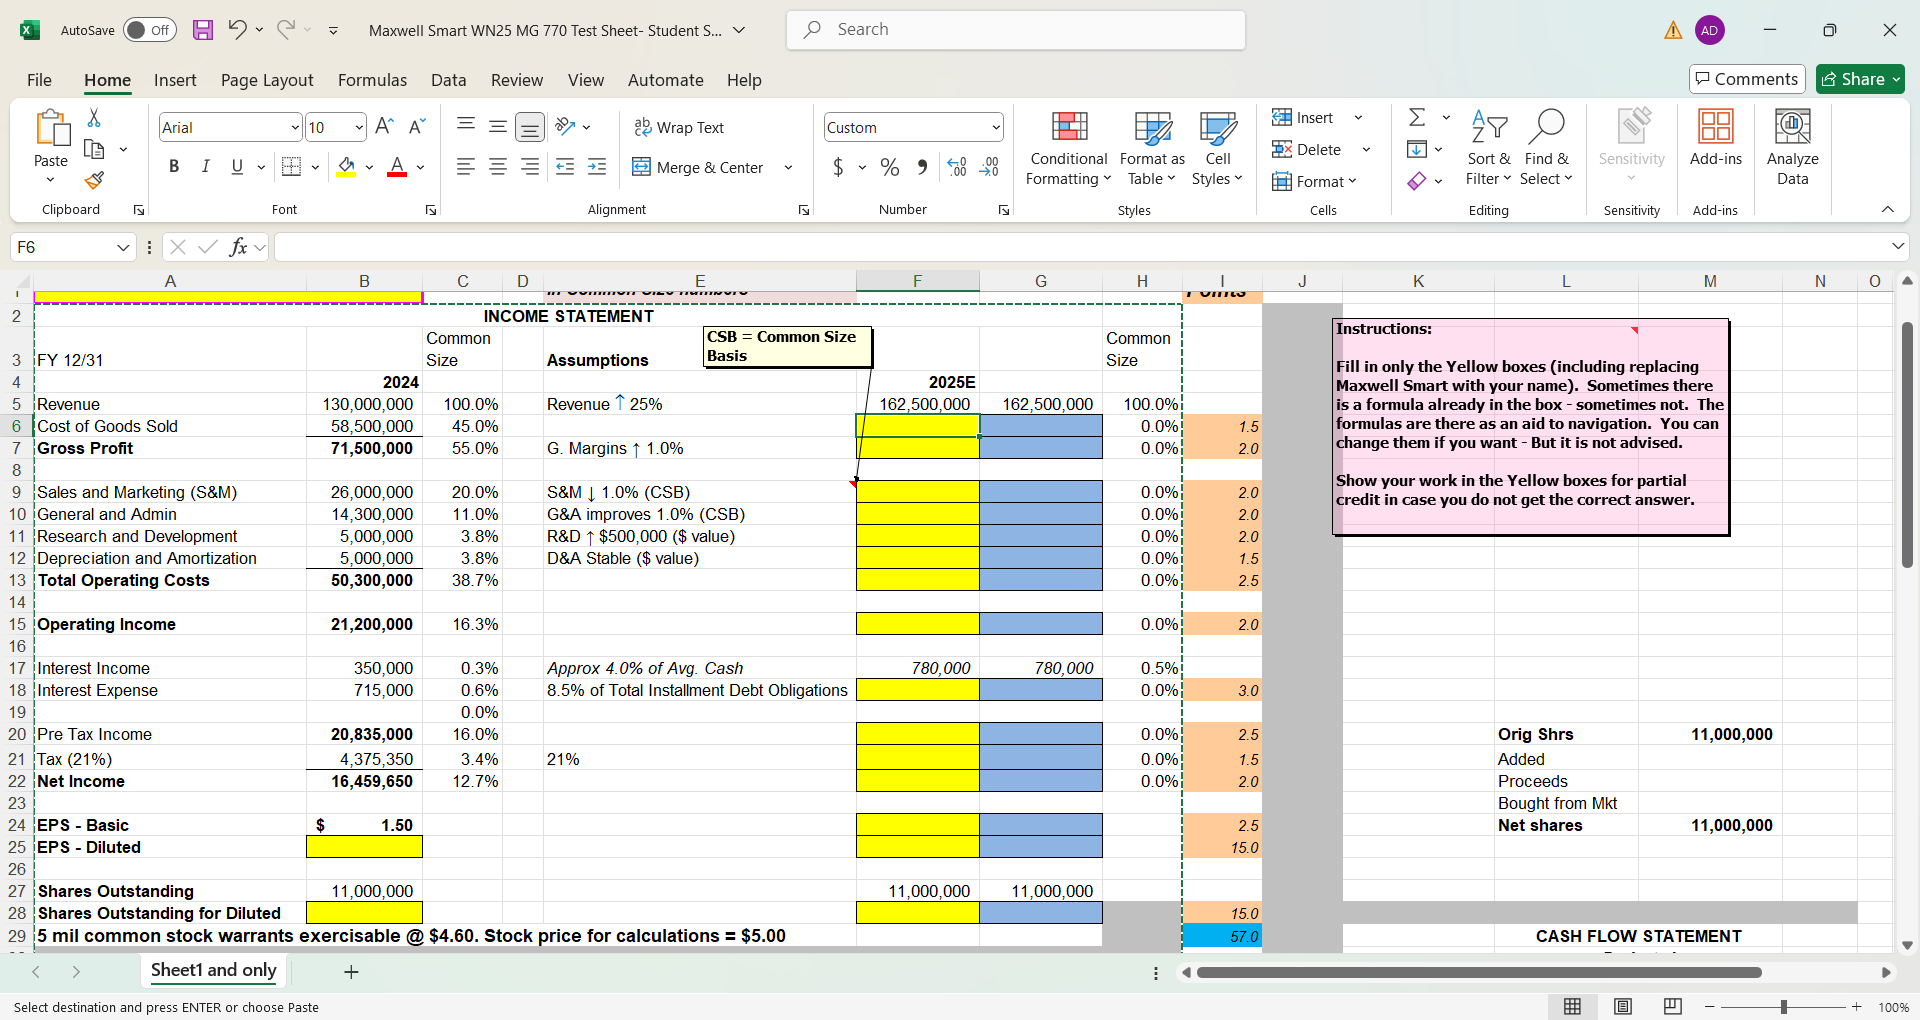1920x1020 pixels.
Task: Click Increase Decimal icon in Number group
Action: (x=957, y=167)
